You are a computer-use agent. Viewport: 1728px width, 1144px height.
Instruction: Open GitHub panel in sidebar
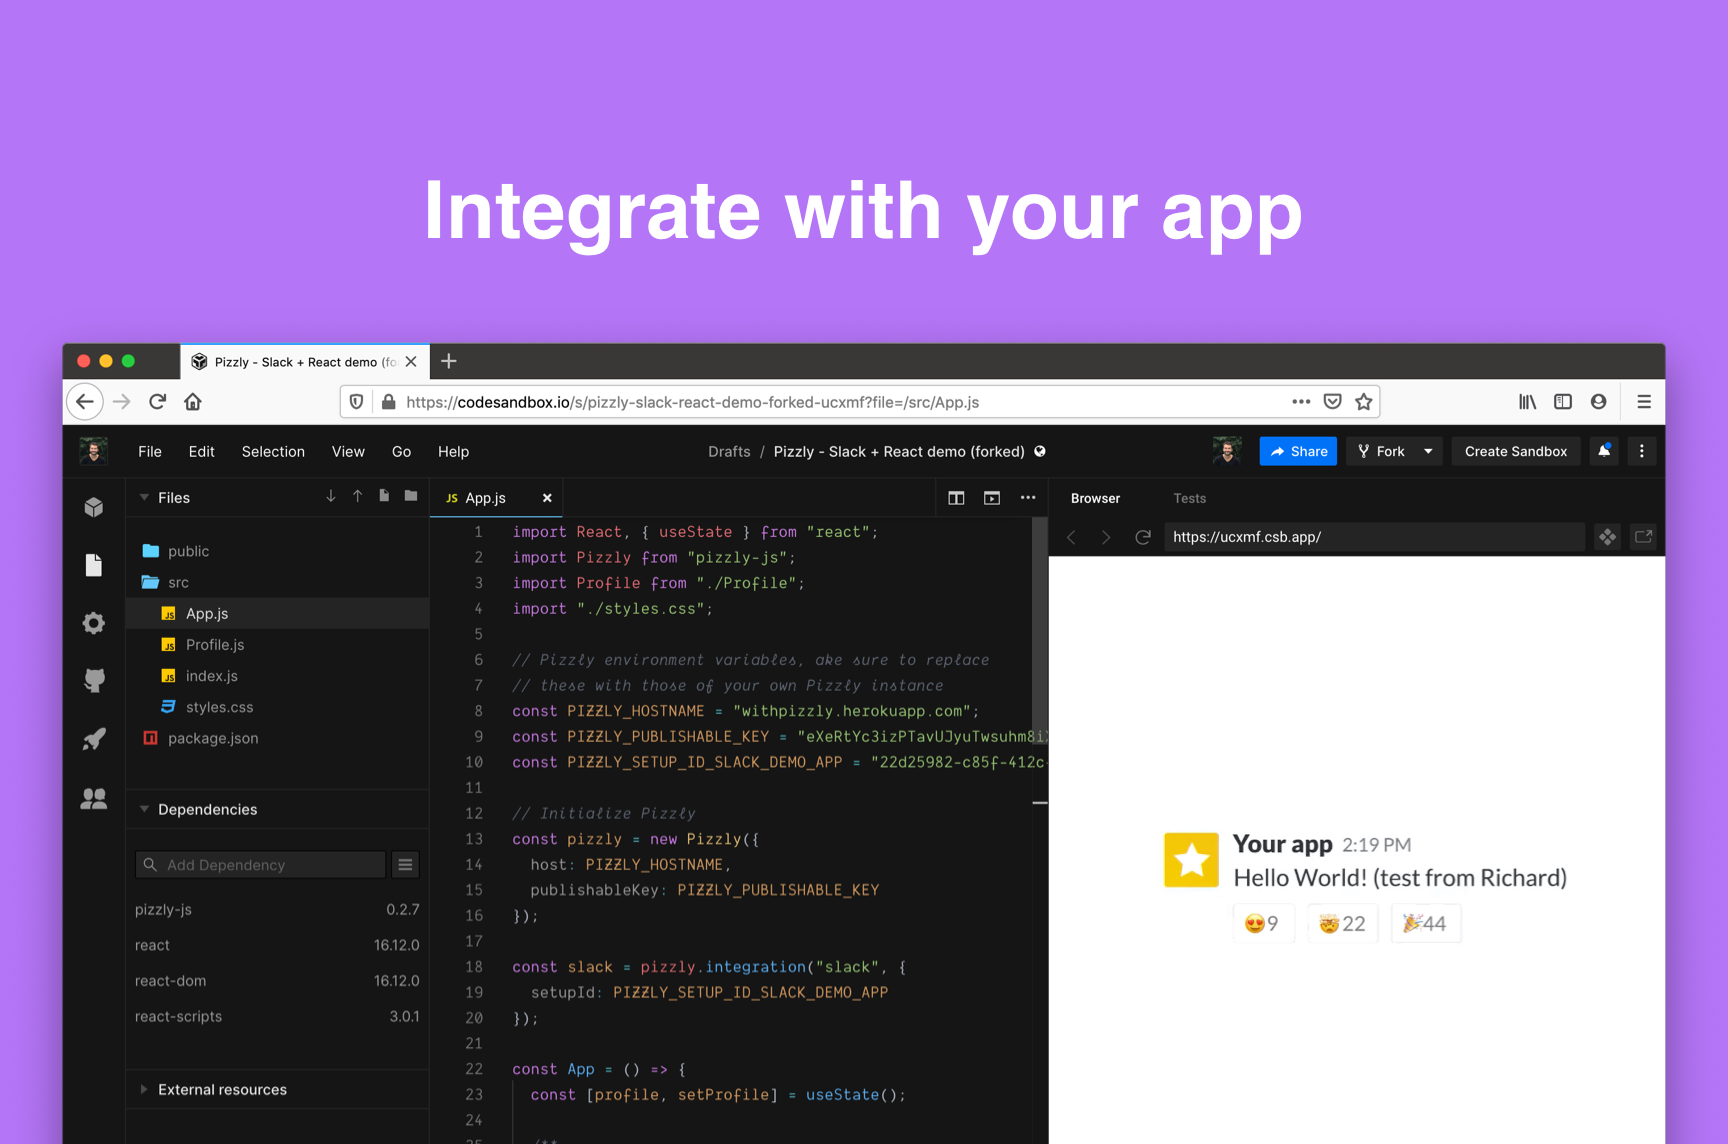pos(94,681)
